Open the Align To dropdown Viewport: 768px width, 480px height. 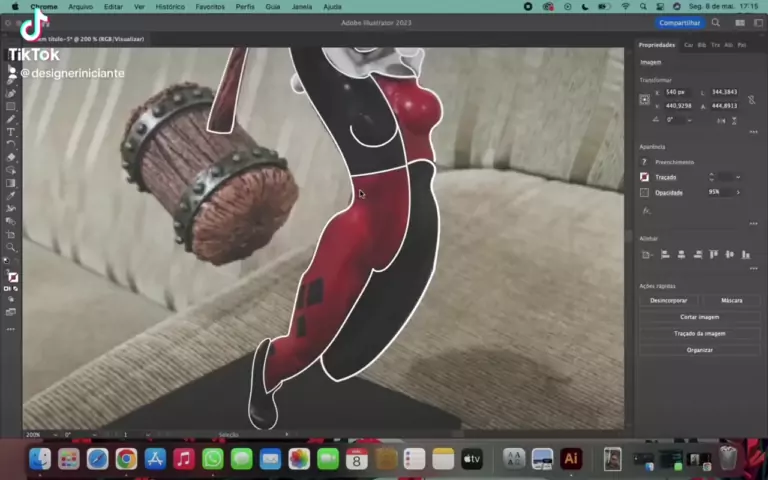pyautogui.click(x=647, y=254)
